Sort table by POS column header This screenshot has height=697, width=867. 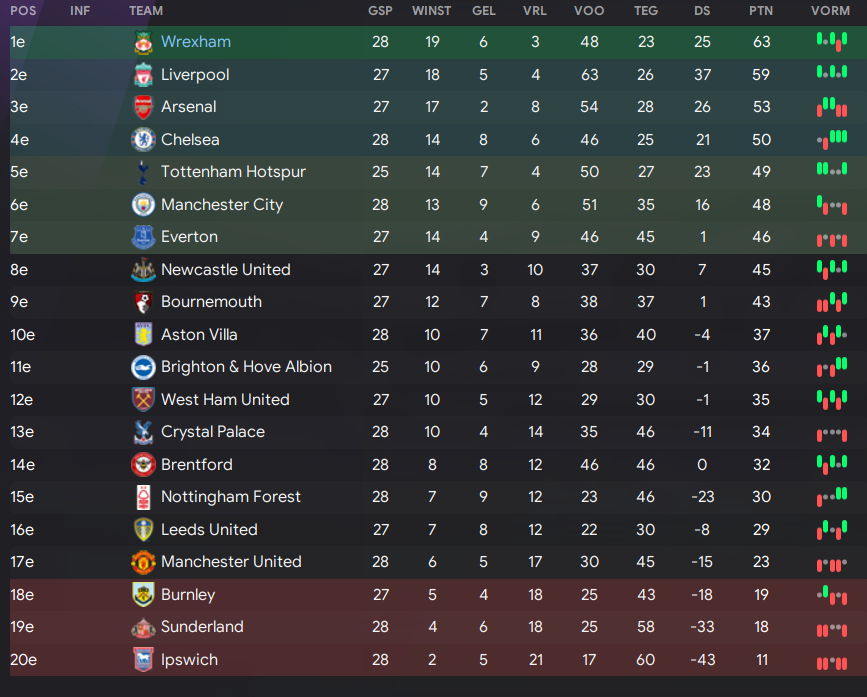click(23, 11)
